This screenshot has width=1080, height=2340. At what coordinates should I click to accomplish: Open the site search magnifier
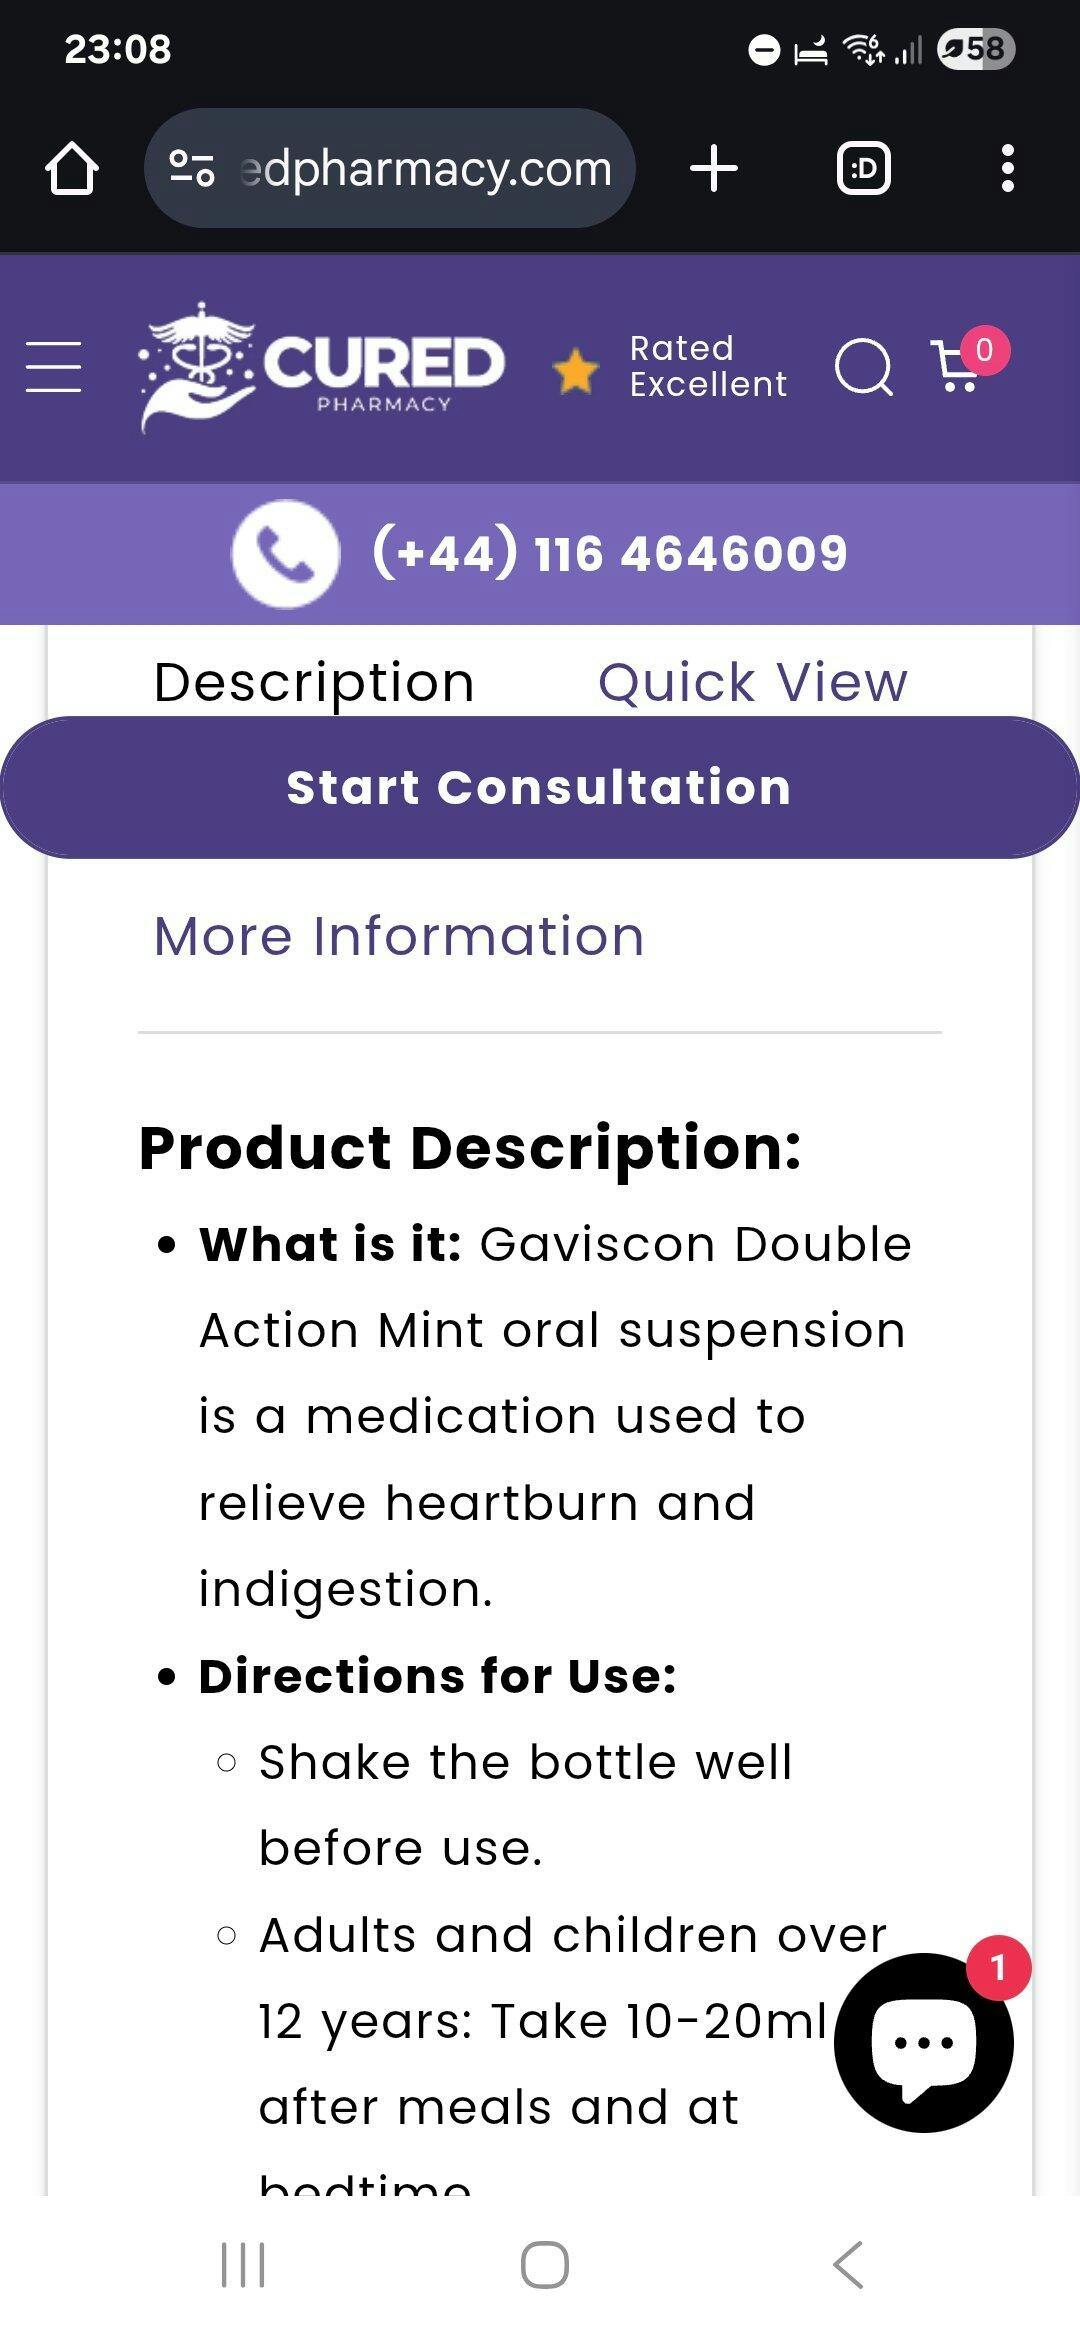[x=863, y=367]
